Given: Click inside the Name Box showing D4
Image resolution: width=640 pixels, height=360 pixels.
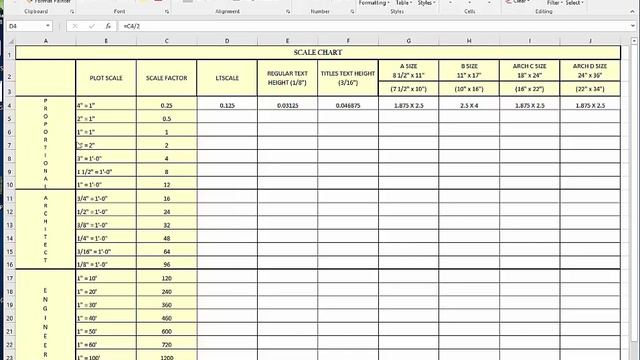Looking at the screenshot, I should (x=25, y=26).
